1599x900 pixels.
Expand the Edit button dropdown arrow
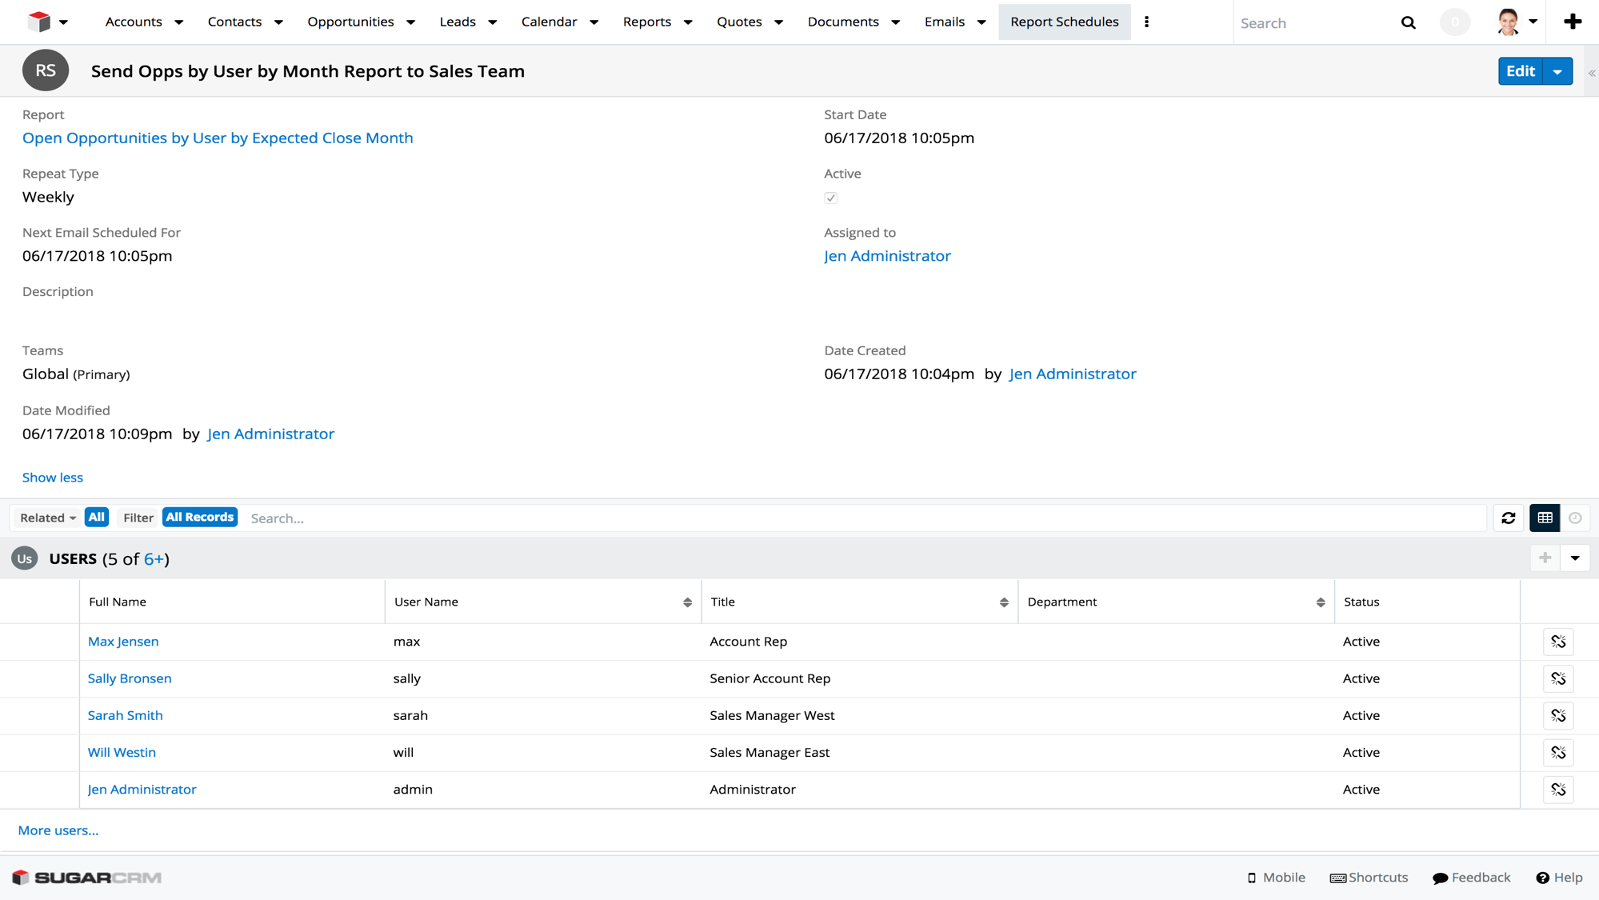(1558, 71)
